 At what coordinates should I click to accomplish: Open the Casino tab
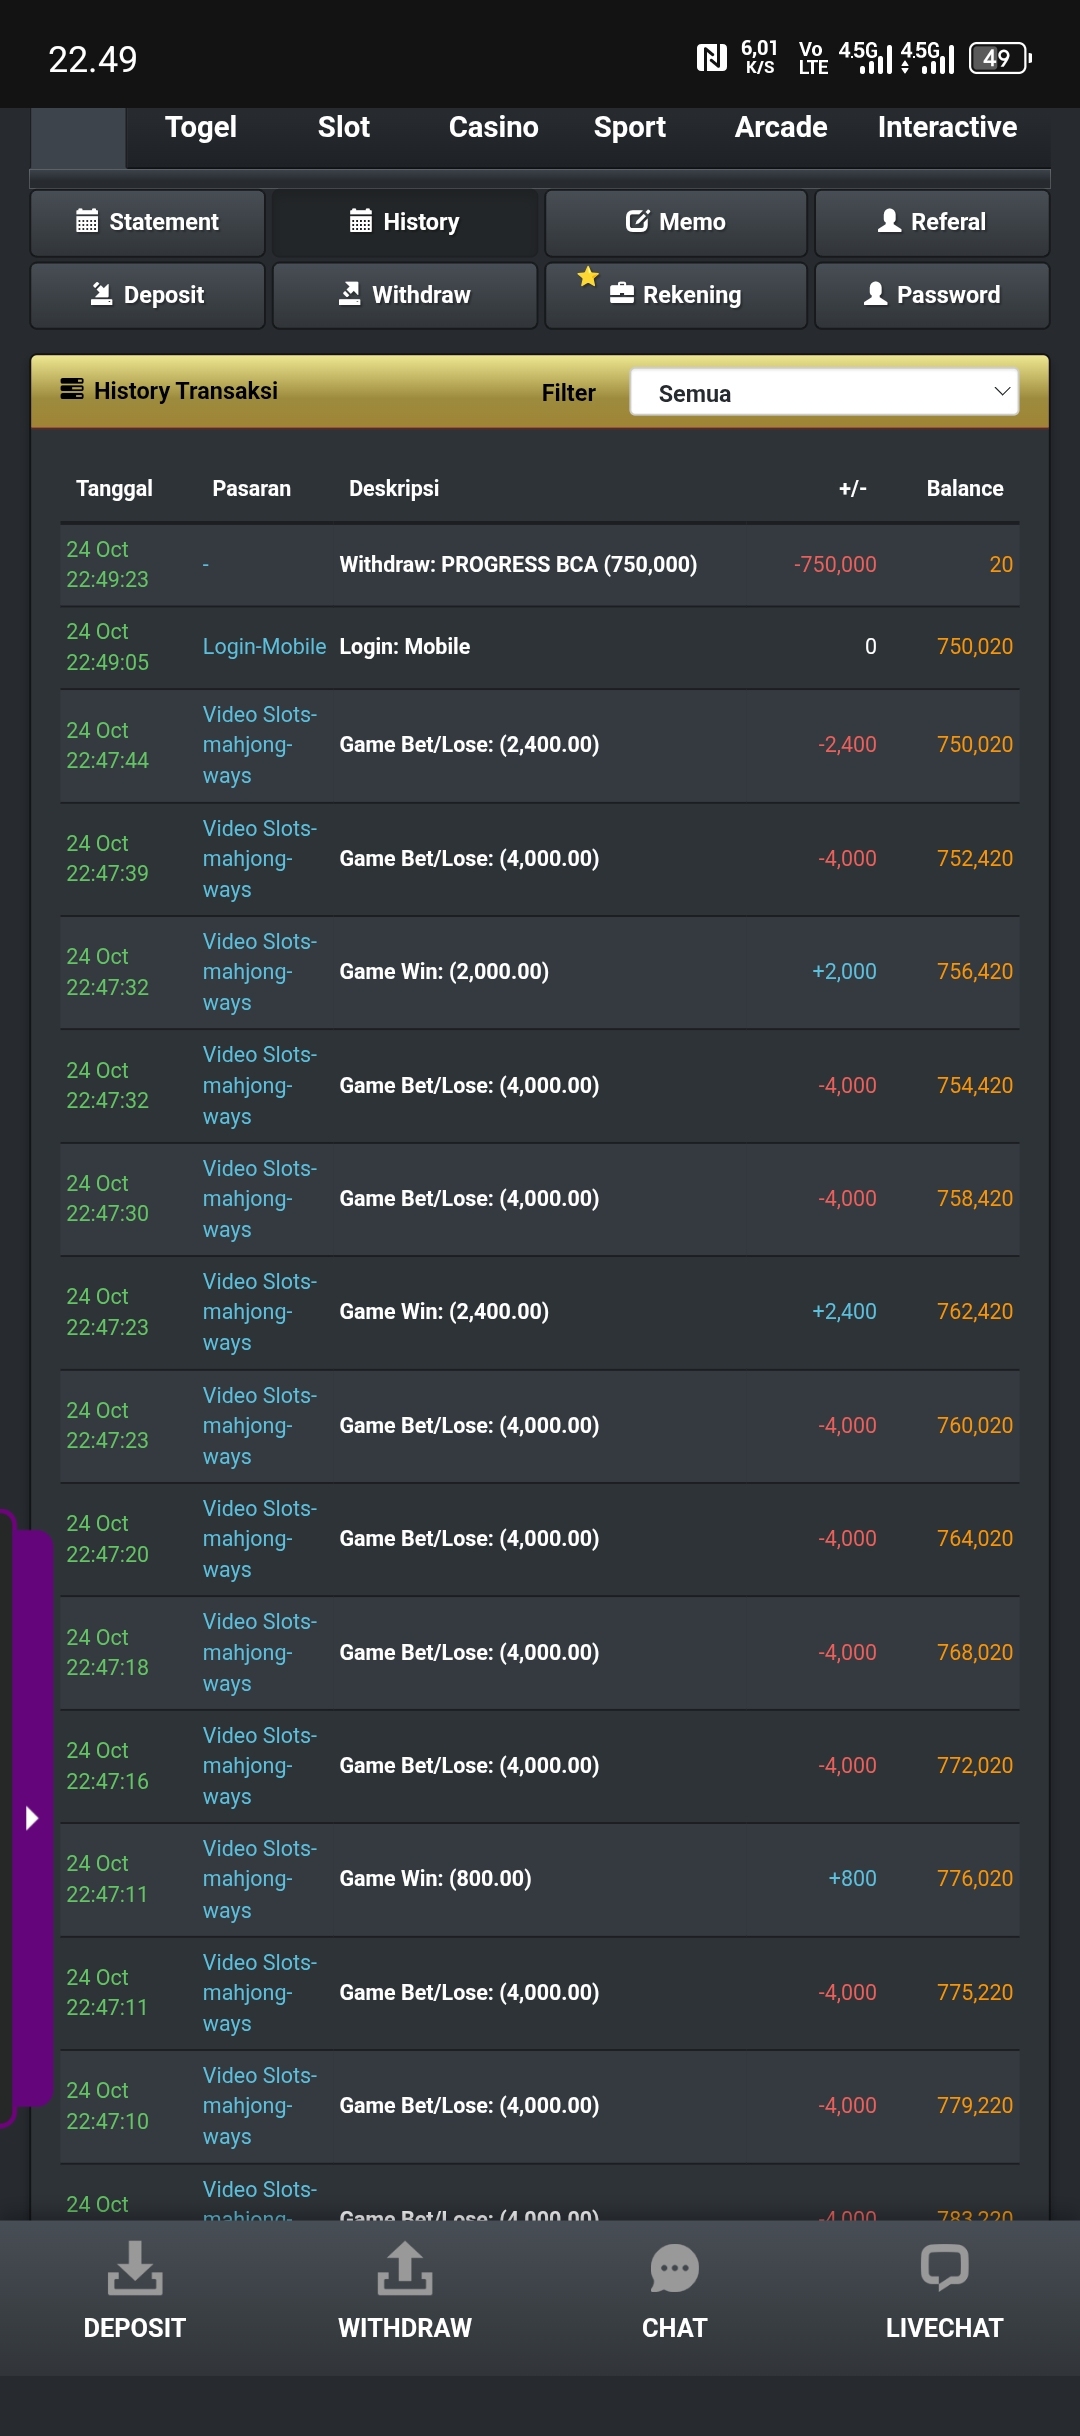[x=493, y=127]
